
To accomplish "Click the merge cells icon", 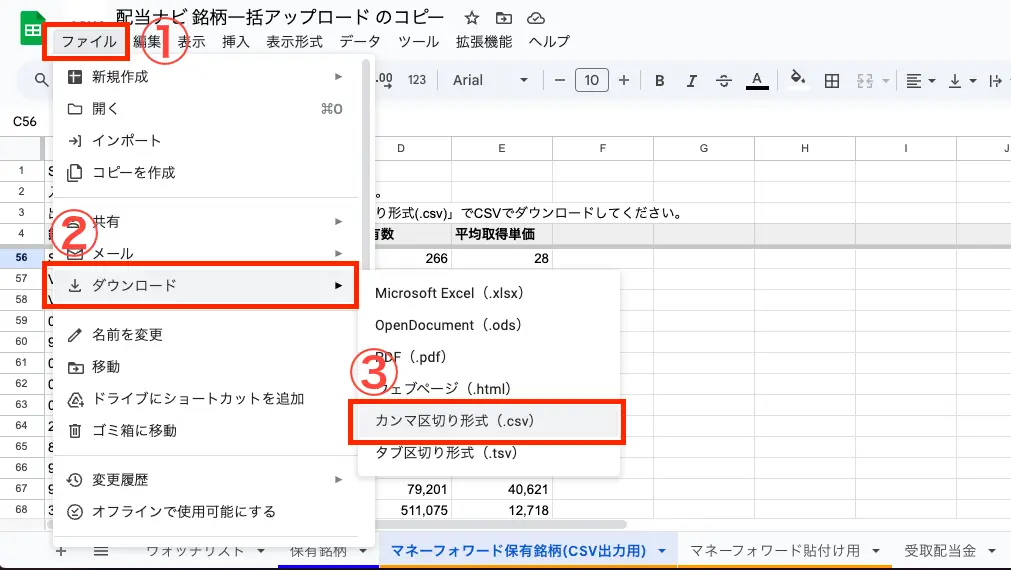I will 865,81.
